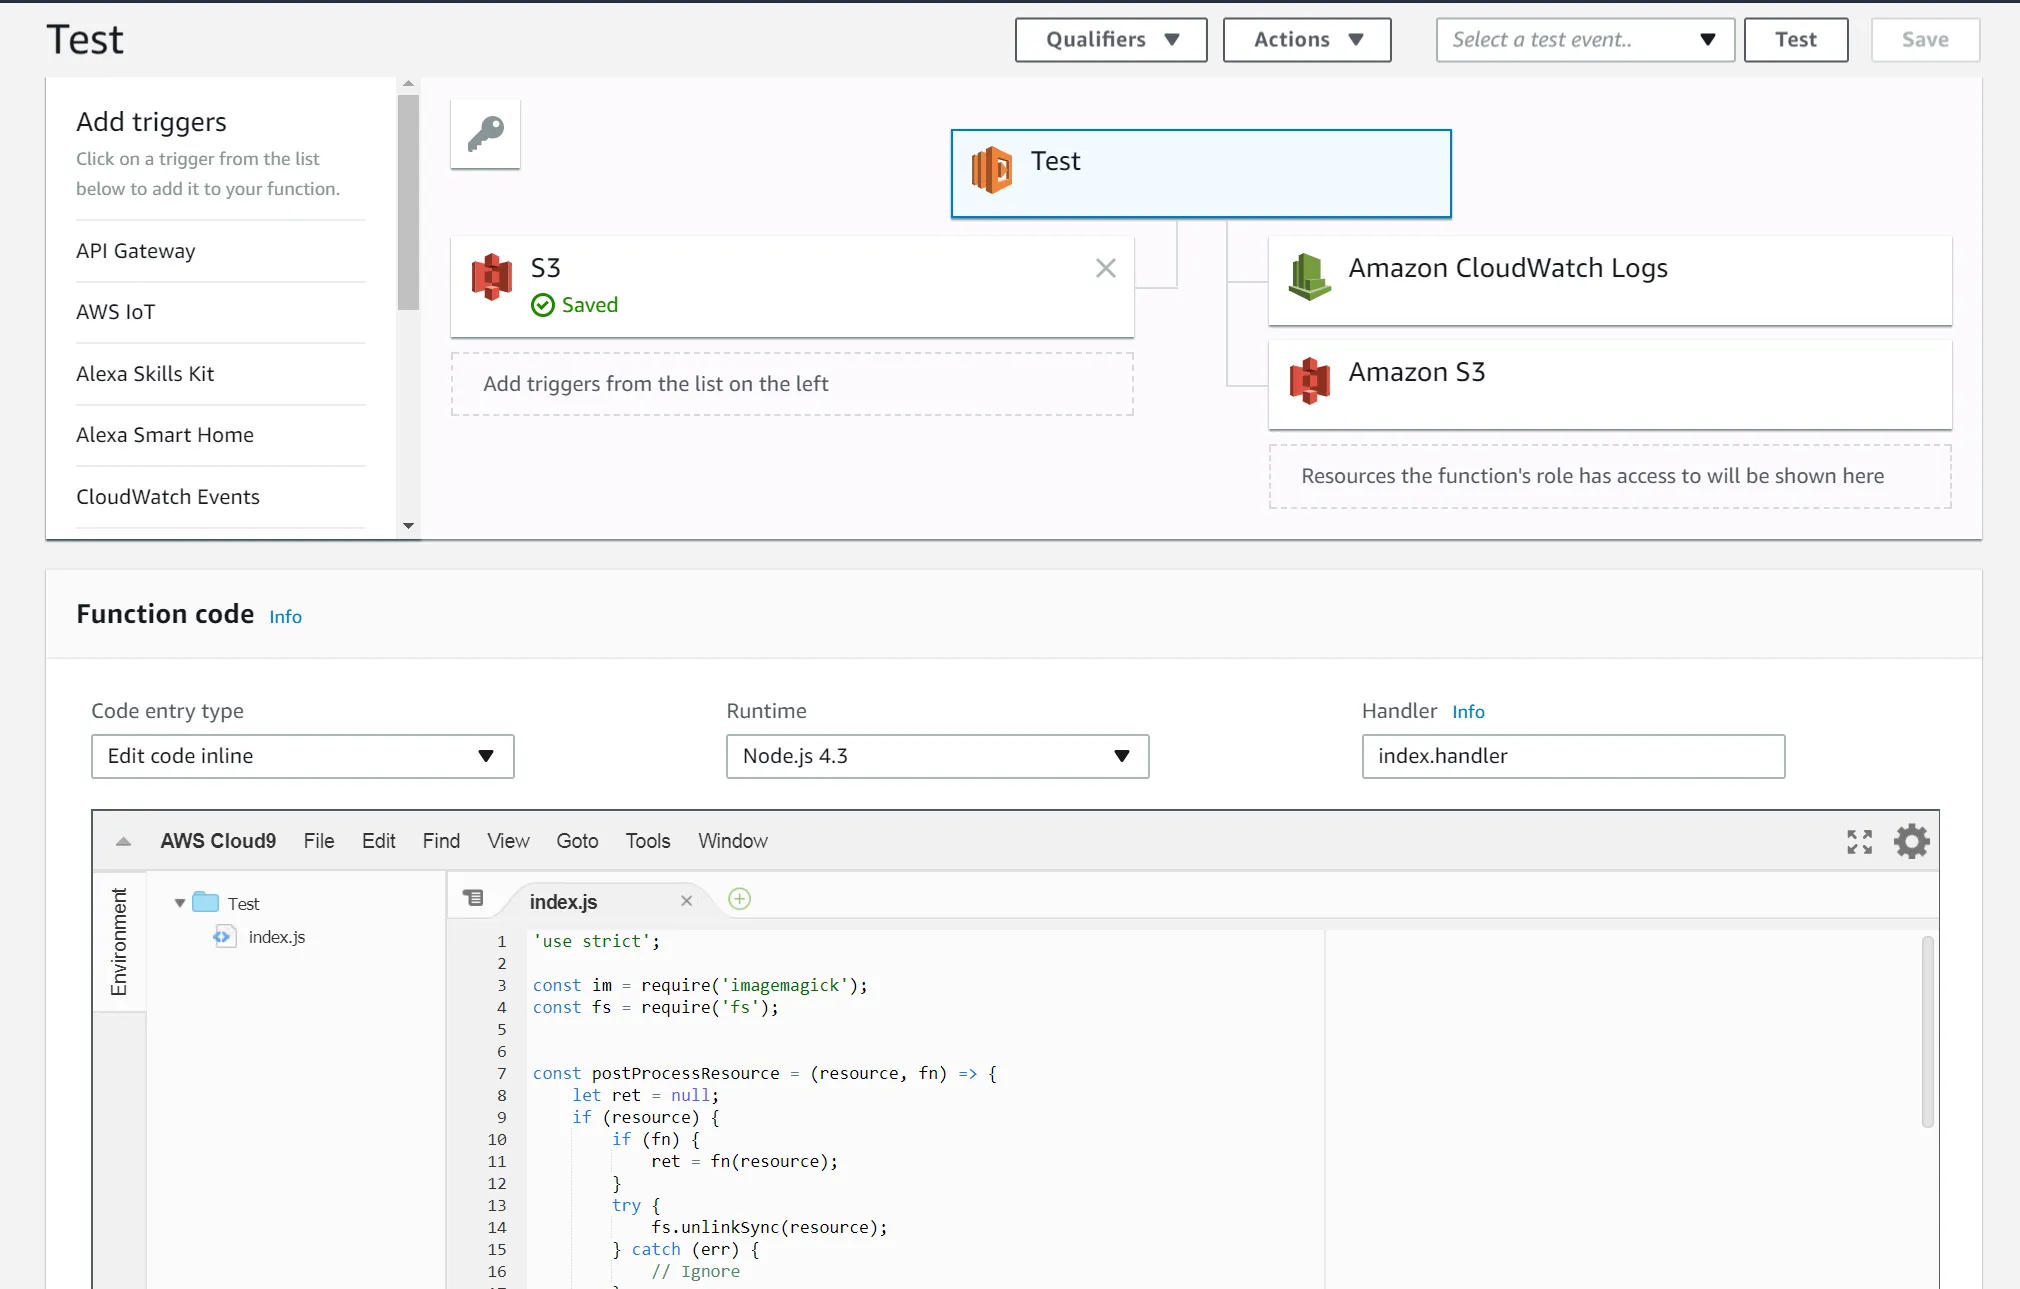Remove the S3 trigger with X
This screenshot has height=1289, width=2020.
pyautogui.click(x=1105, y=268)
